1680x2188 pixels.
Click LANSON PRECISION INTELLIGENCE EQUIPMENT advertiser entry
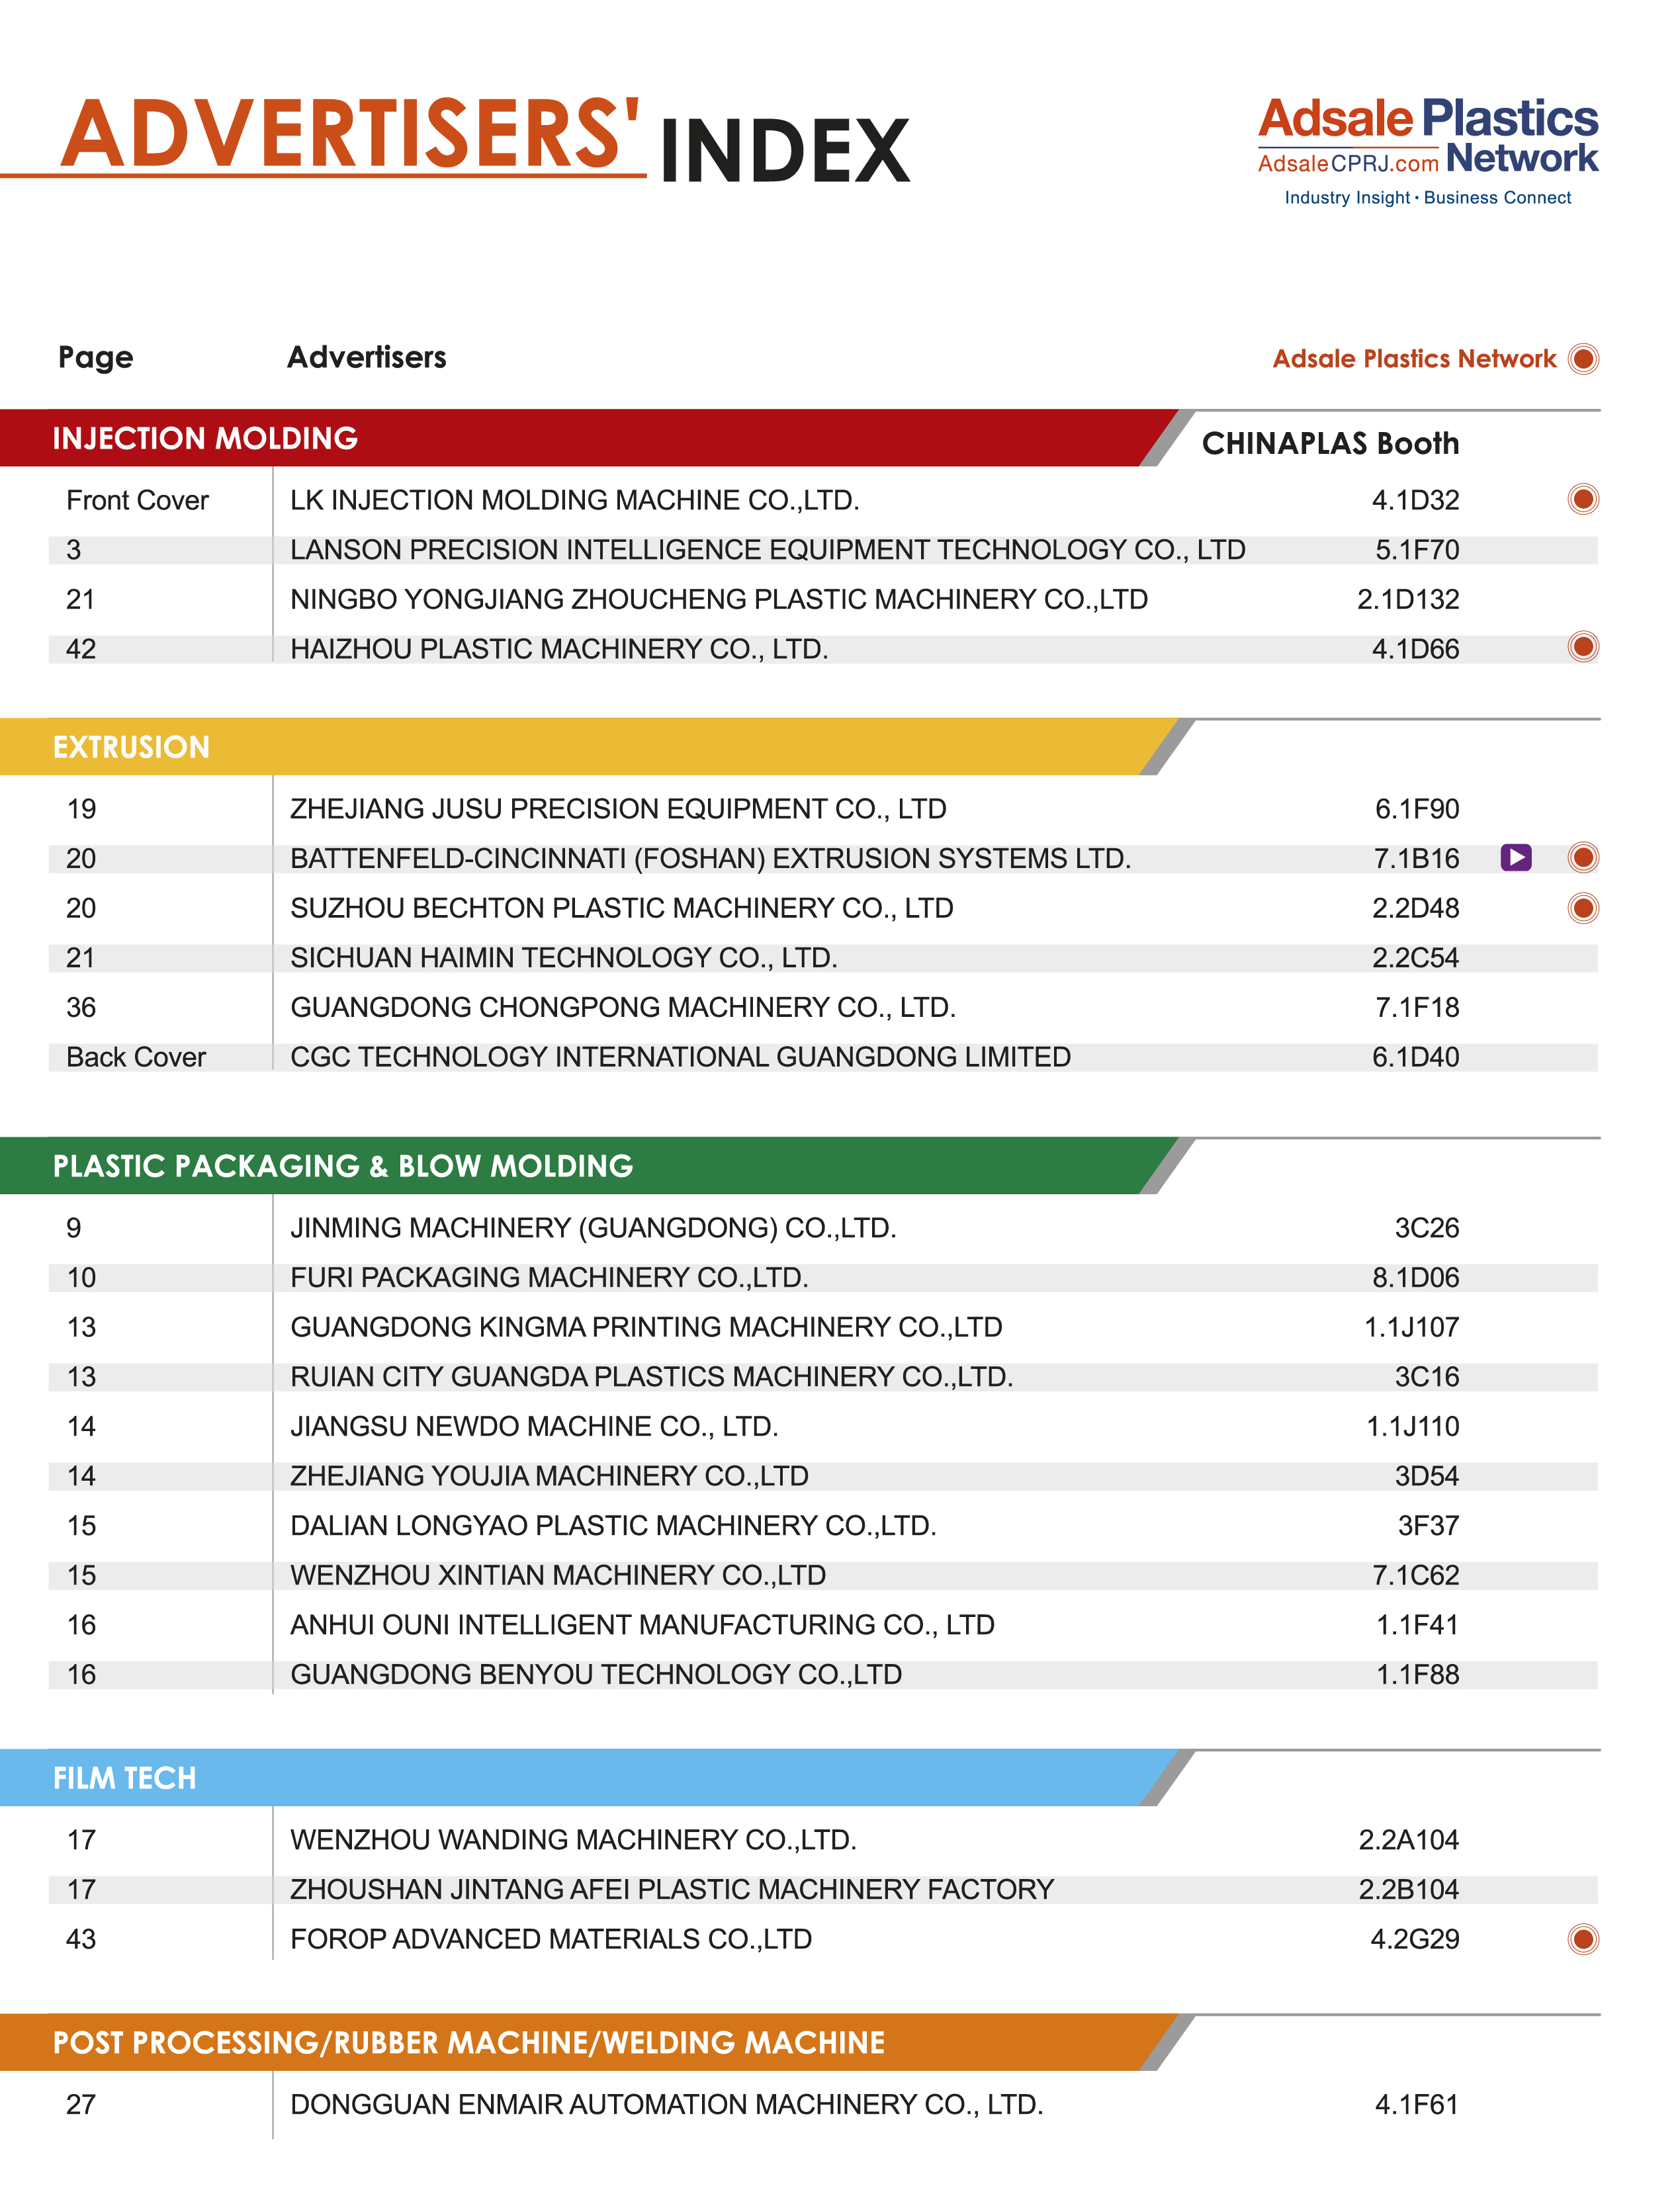767,549
